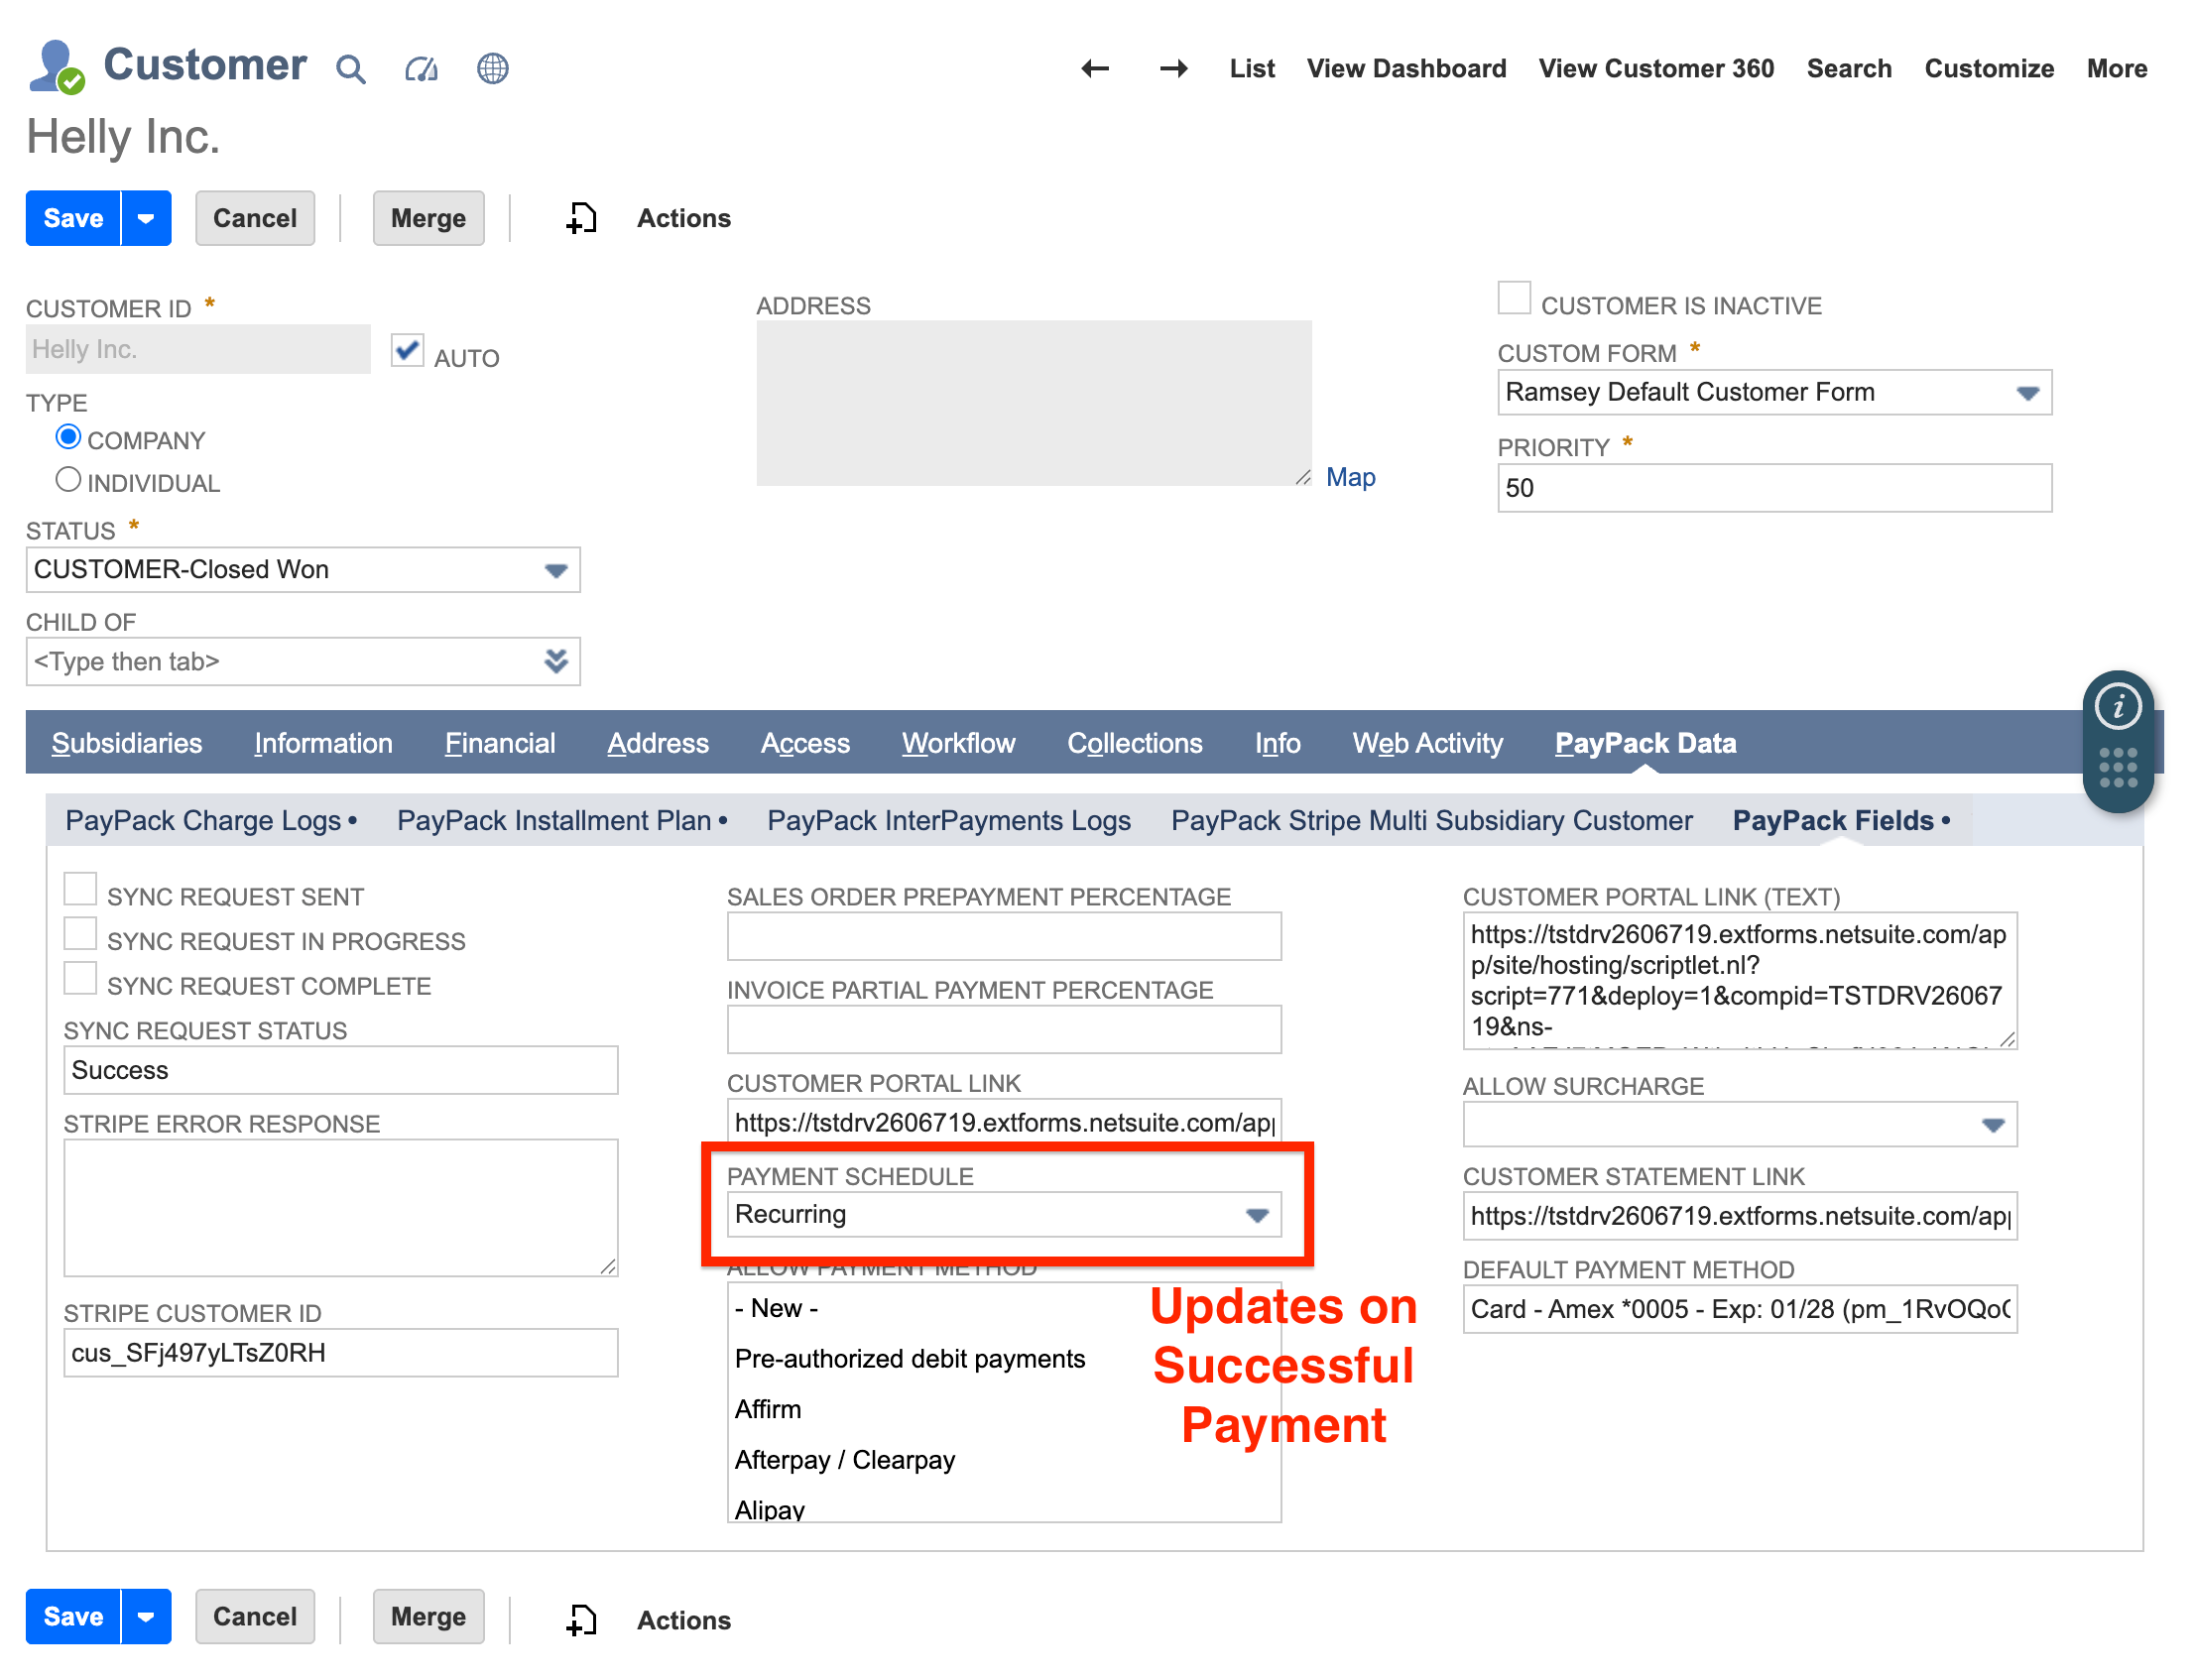2194x1680 pixels.
Task: Open search using the magnifier icon beside Customer
Action: click(x=351, y=69)
